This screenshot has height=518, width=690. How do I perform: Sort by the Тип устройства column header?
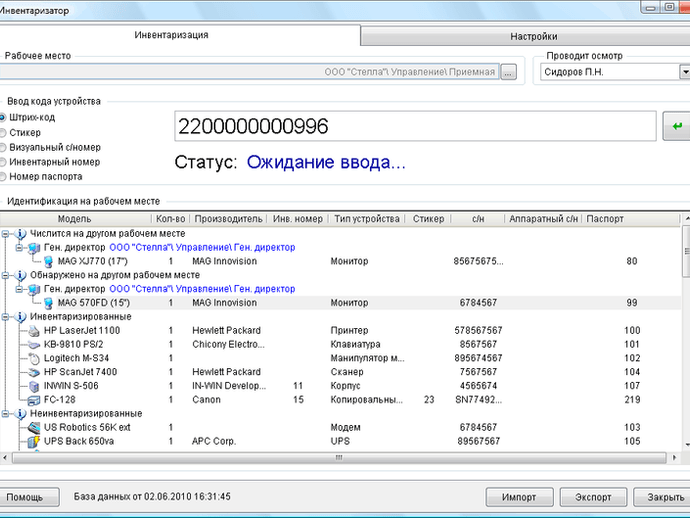click(x=367, y=219)
